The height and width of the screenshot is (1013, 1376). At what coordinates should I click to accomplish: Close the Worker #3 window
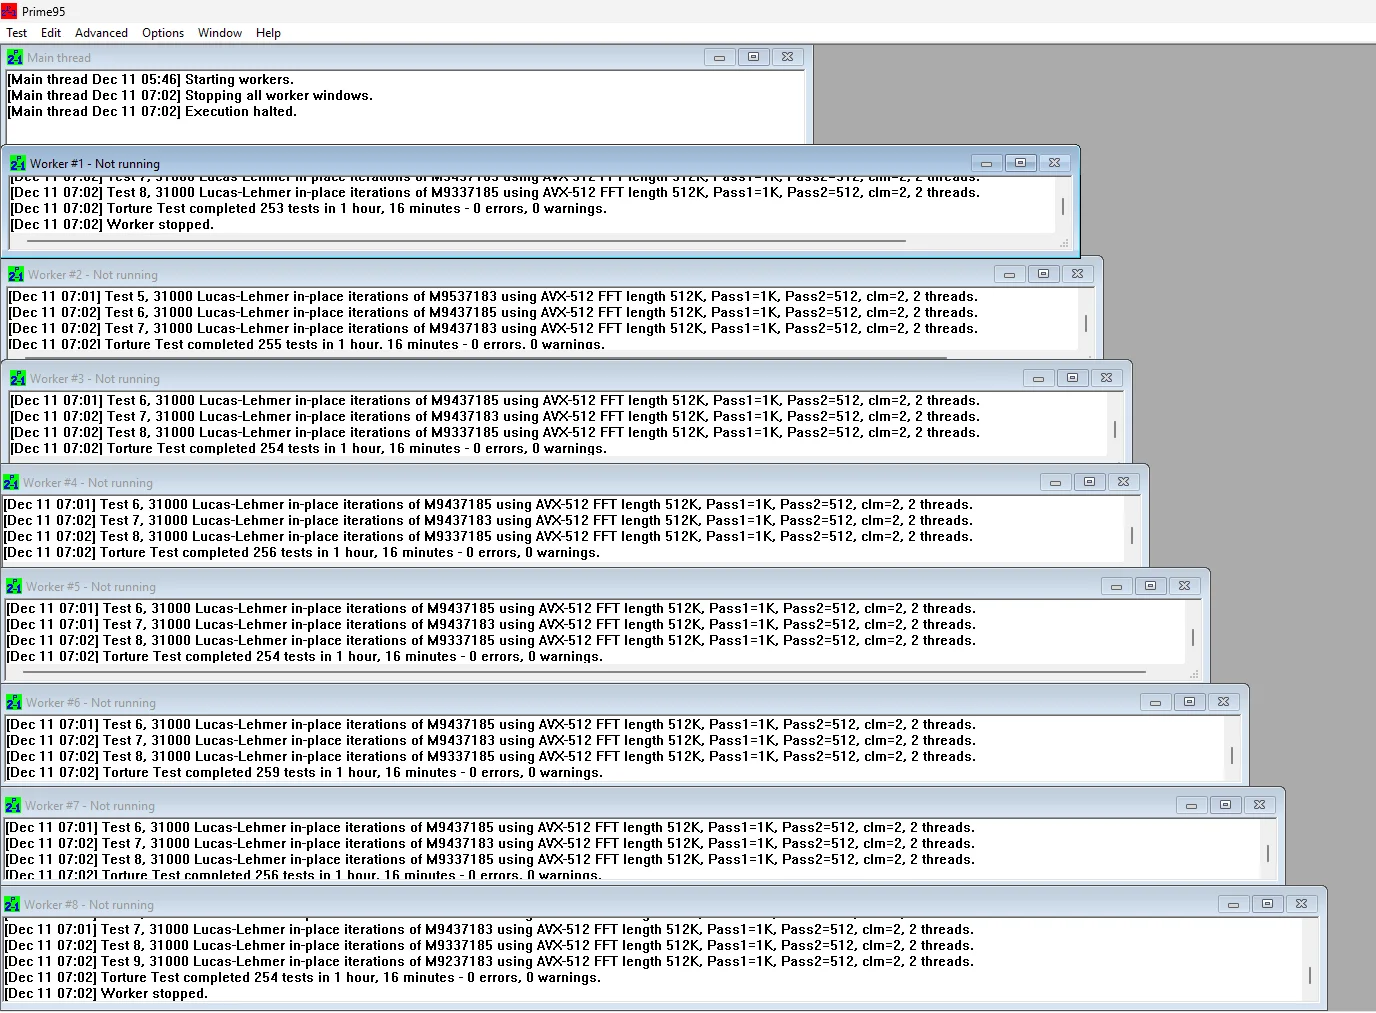click(1106, 378)
